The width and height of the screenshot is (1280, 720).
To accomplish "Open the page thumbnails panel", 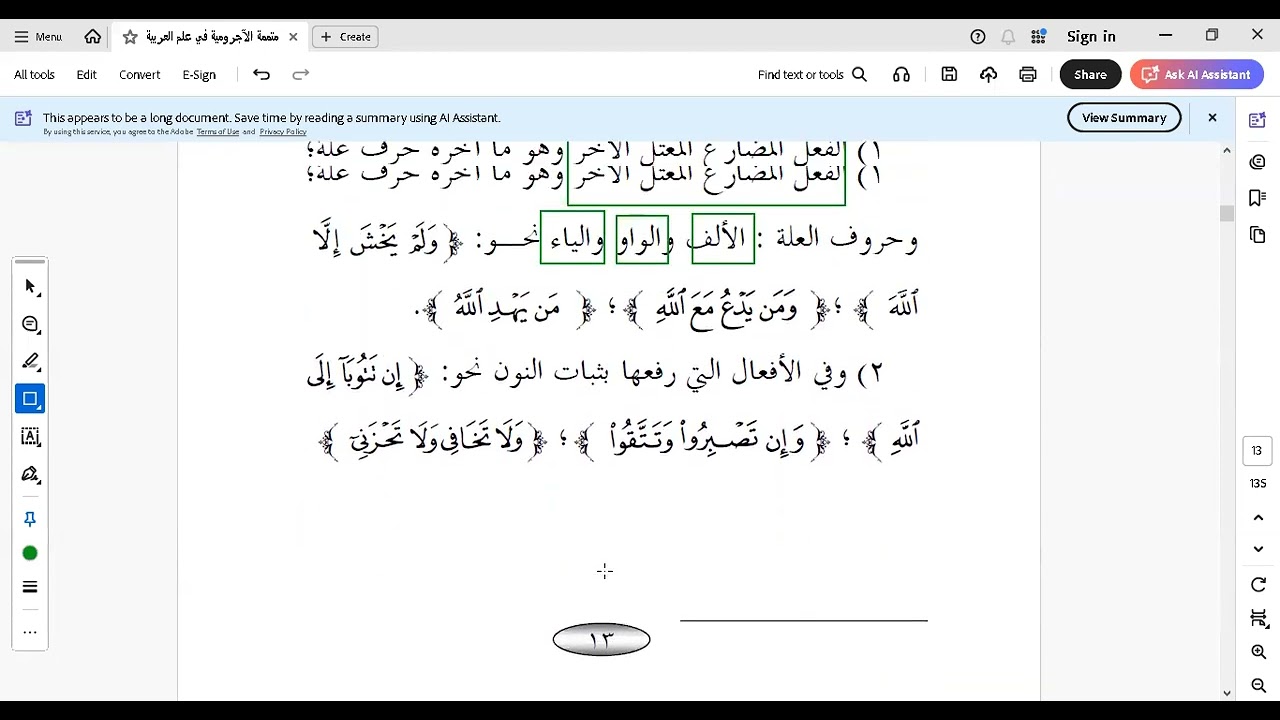I will point(1258,235).
